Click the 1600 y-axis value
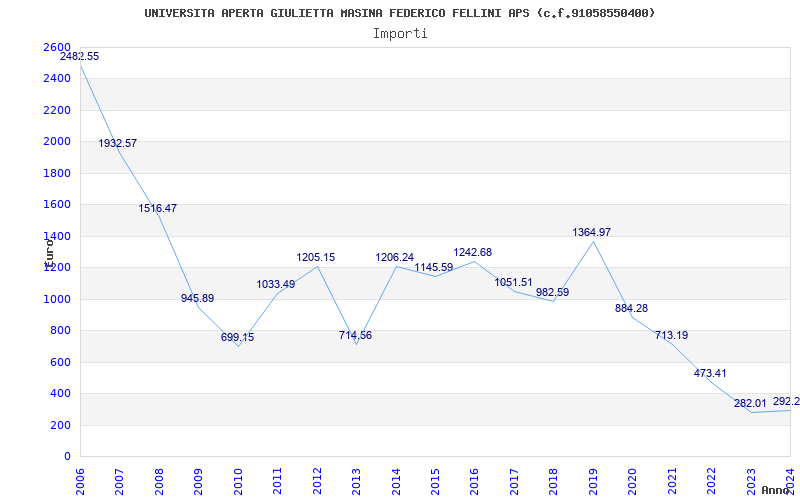This screenshot has height=500, width=800. click(x=57, y=205)
